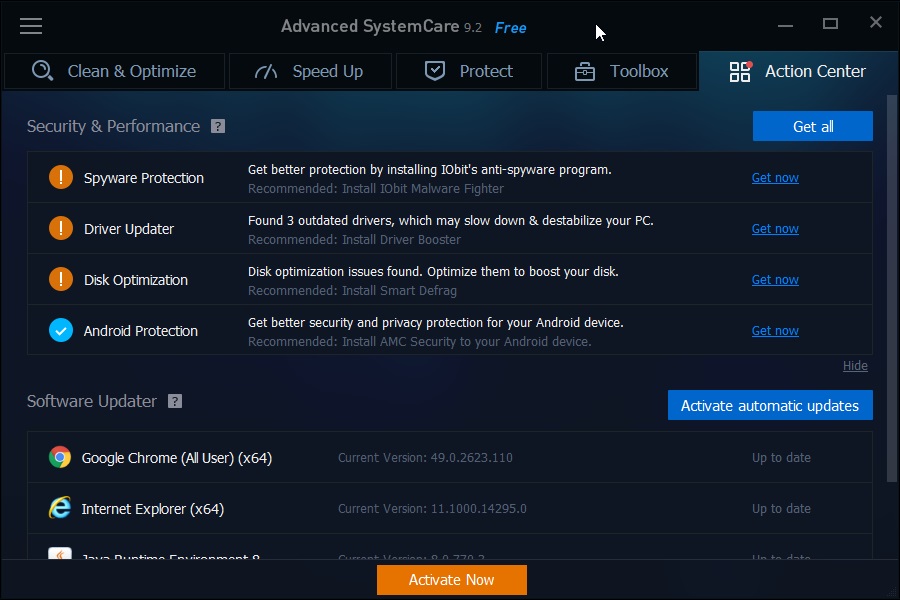Open help for Software Updater
Screen dimensions: 900x600
coord(175,402)
